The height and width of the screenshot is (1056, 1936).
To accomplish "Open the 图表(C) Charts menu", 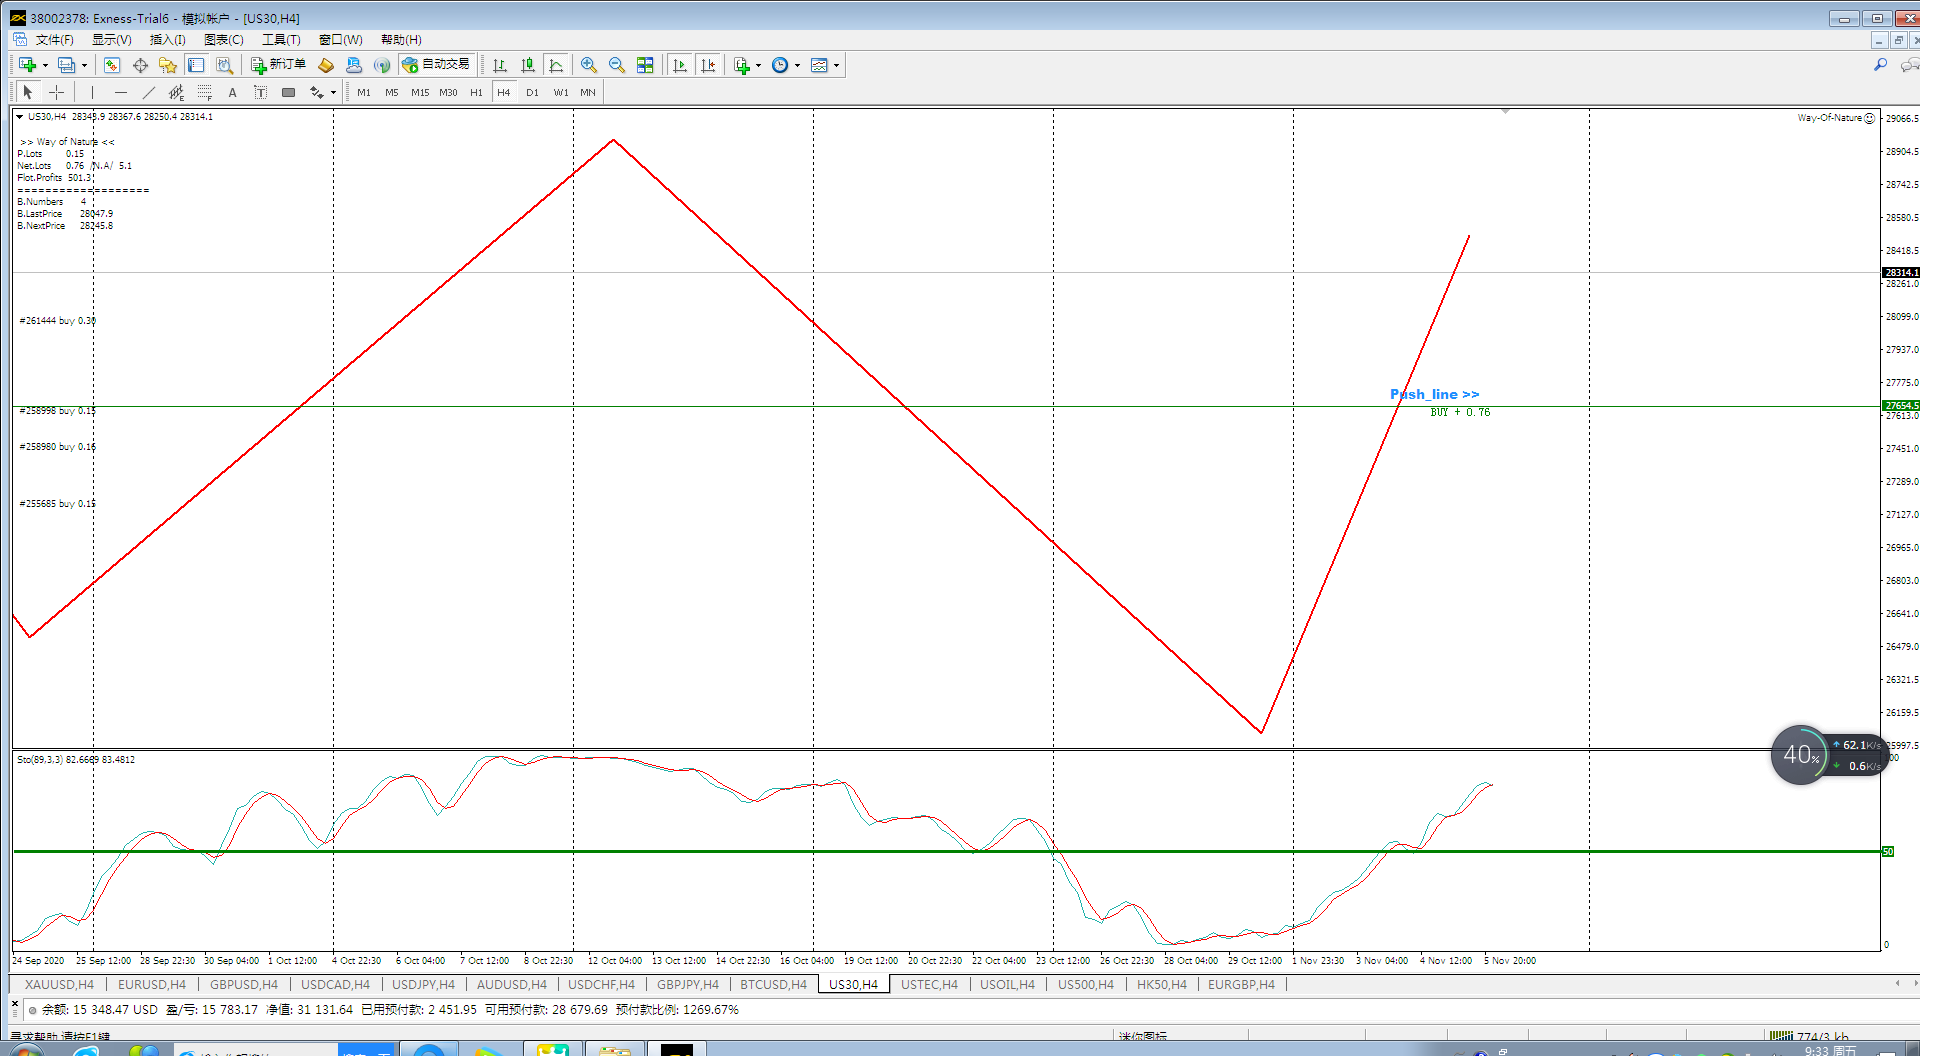I will [x=223, y=40].
